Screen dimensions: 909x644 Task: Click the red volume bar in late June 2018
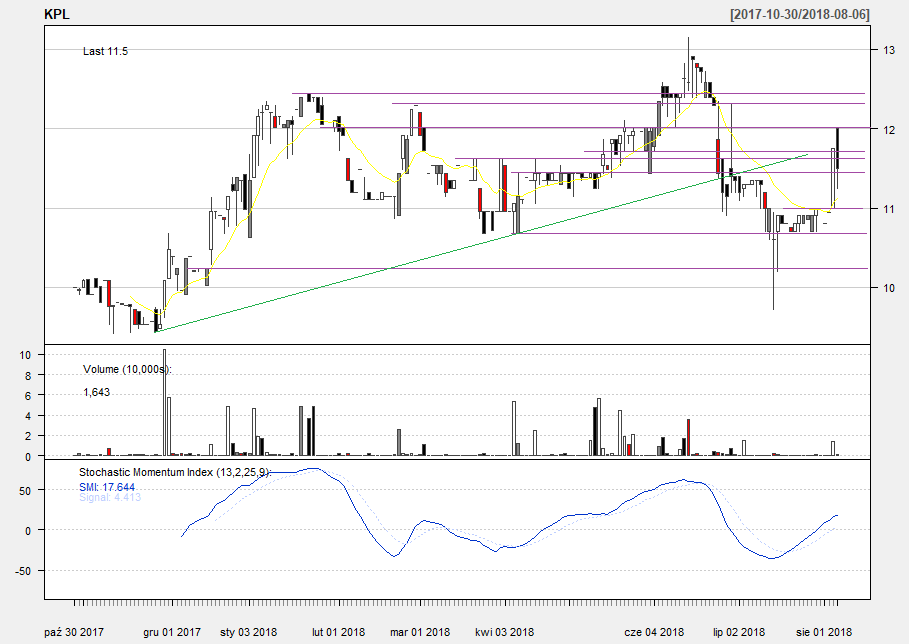pyautogui.click(x=688, y=438)
